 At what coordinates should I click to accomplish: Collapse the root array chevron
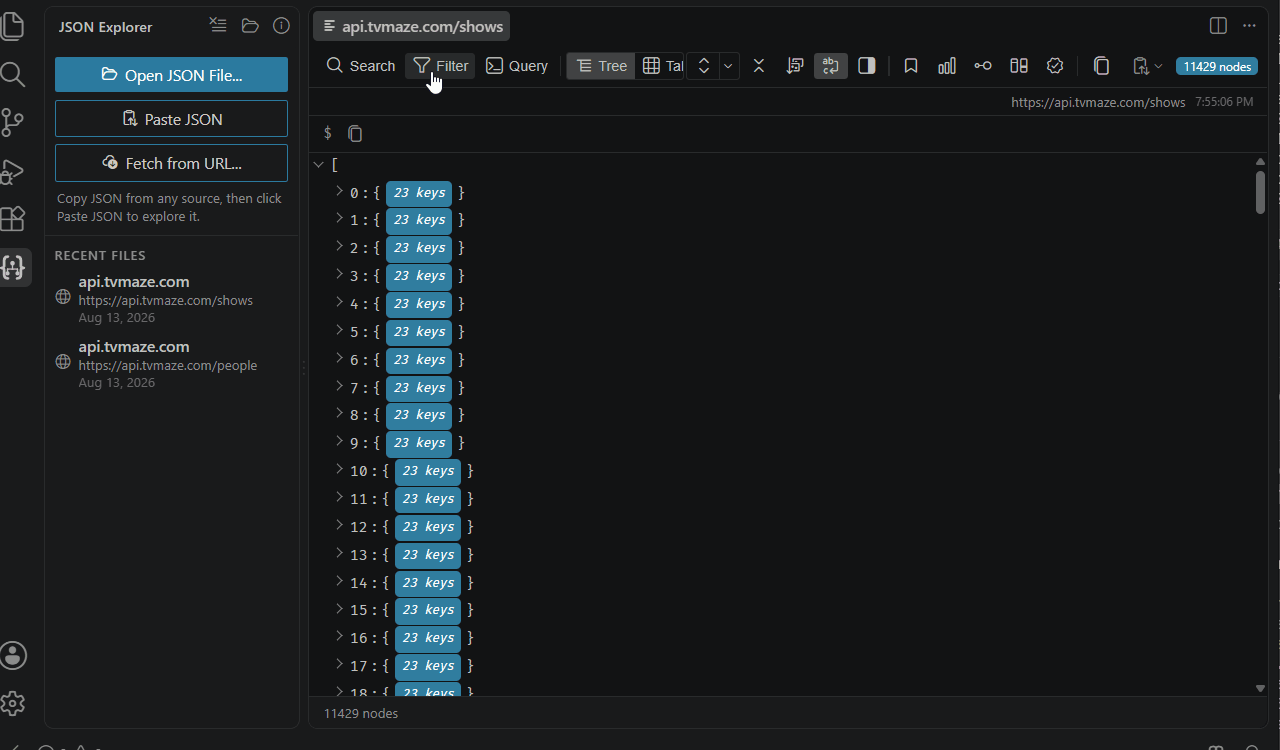point(319,164)
